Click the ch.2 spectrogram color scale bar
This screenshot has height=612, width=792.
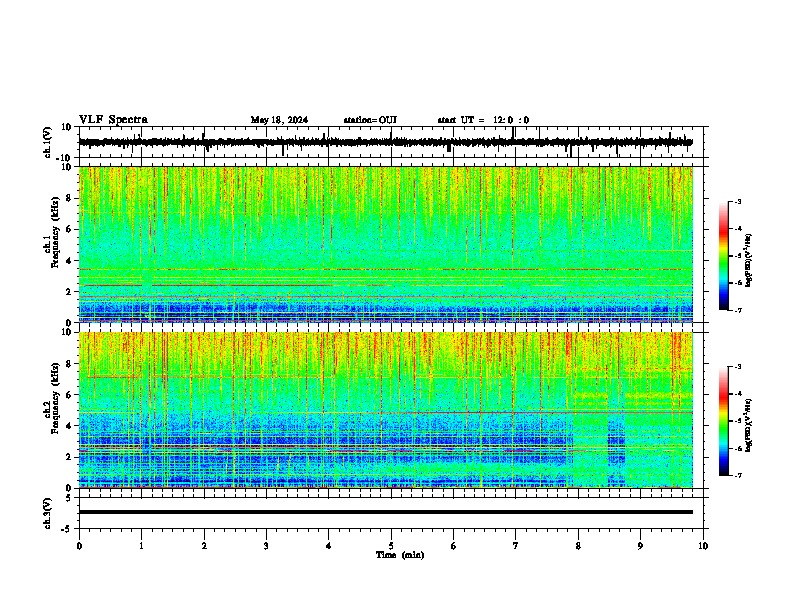pyautogui.click(x=724, y=421)
